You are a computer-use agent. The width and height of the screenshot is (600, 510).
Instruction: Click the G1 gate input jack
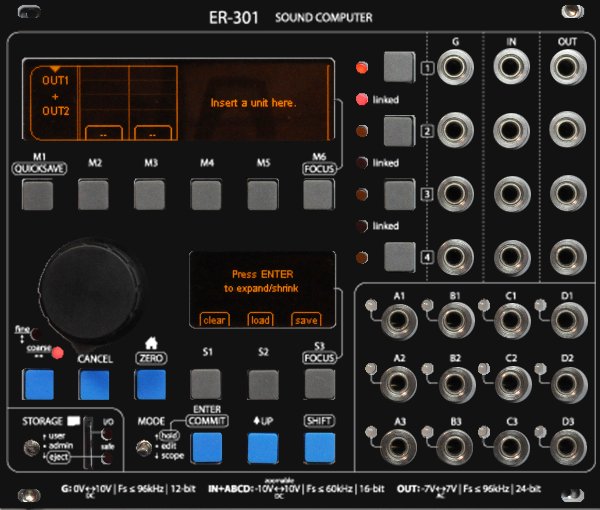click(455, 67)
